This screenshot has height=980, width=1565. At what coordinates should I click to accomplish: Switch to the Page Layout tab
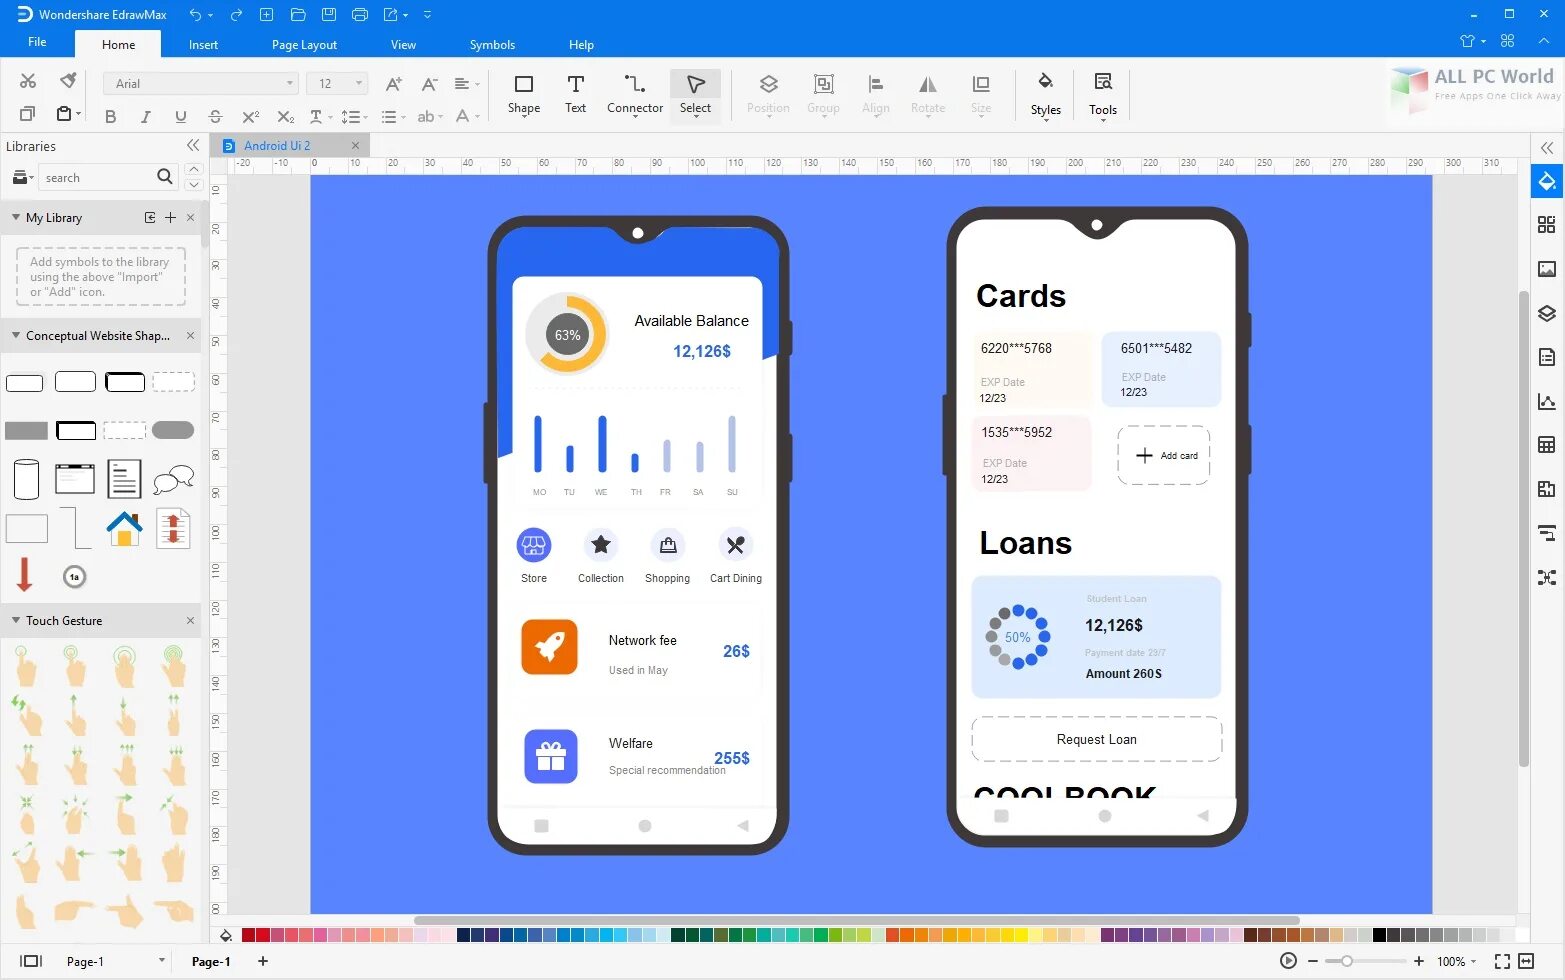pyautogui.click(x=304, y=45)
